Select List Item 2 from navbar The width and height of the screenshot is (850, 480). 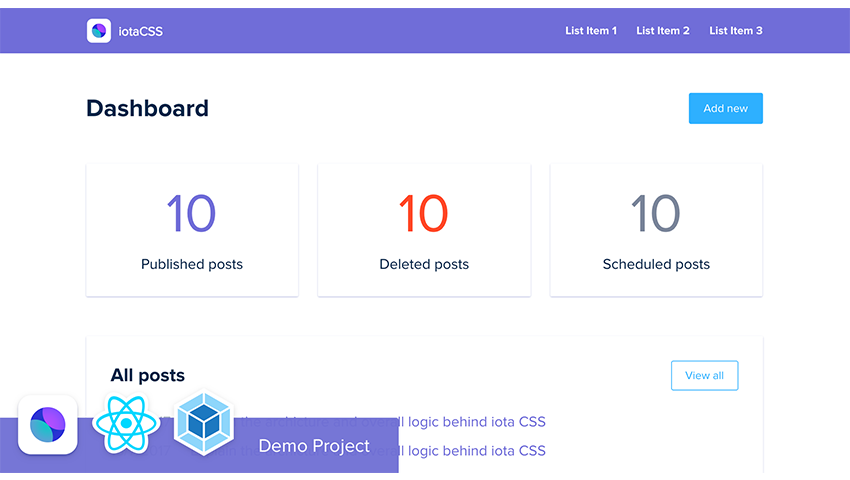663,31
